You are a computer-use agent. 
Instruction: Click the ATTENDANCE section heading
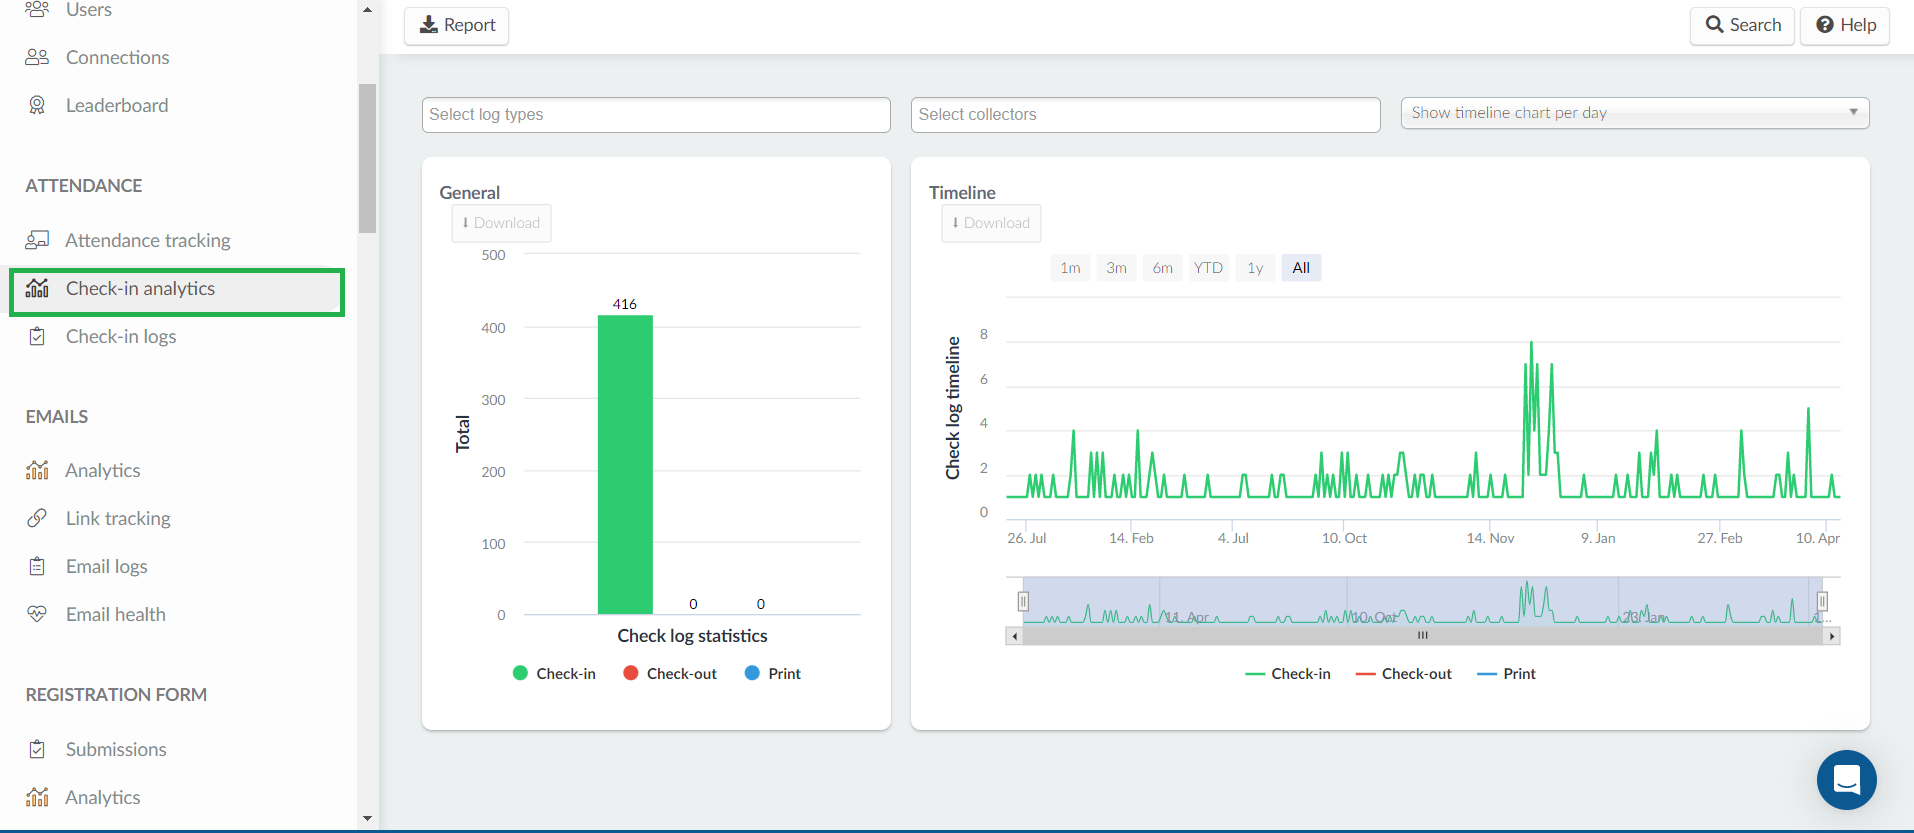(x=84, y=186)
